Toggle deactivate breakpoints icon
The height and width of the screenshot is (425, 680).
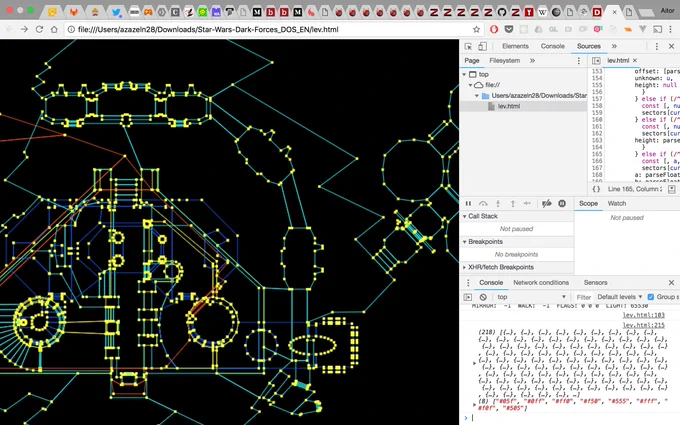click(546, 203)
